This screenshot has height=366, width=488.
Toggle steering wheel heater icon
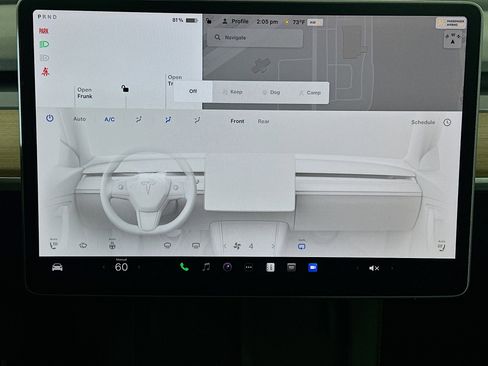pos(112,245)
